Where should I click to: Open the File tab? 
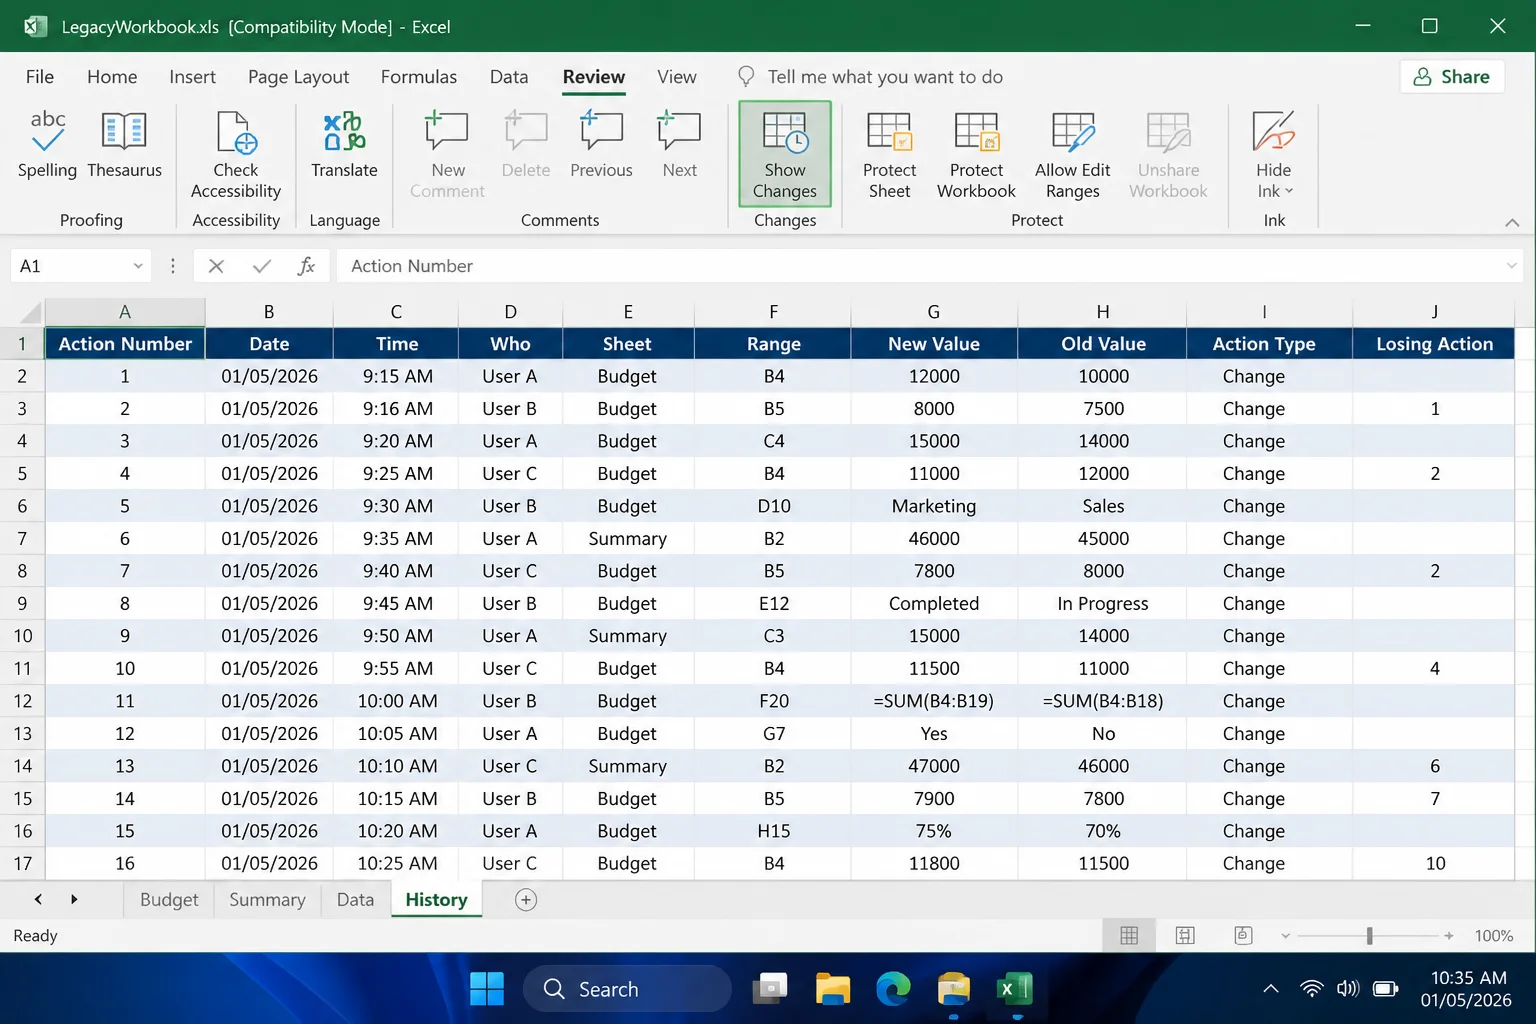[40, 77]
